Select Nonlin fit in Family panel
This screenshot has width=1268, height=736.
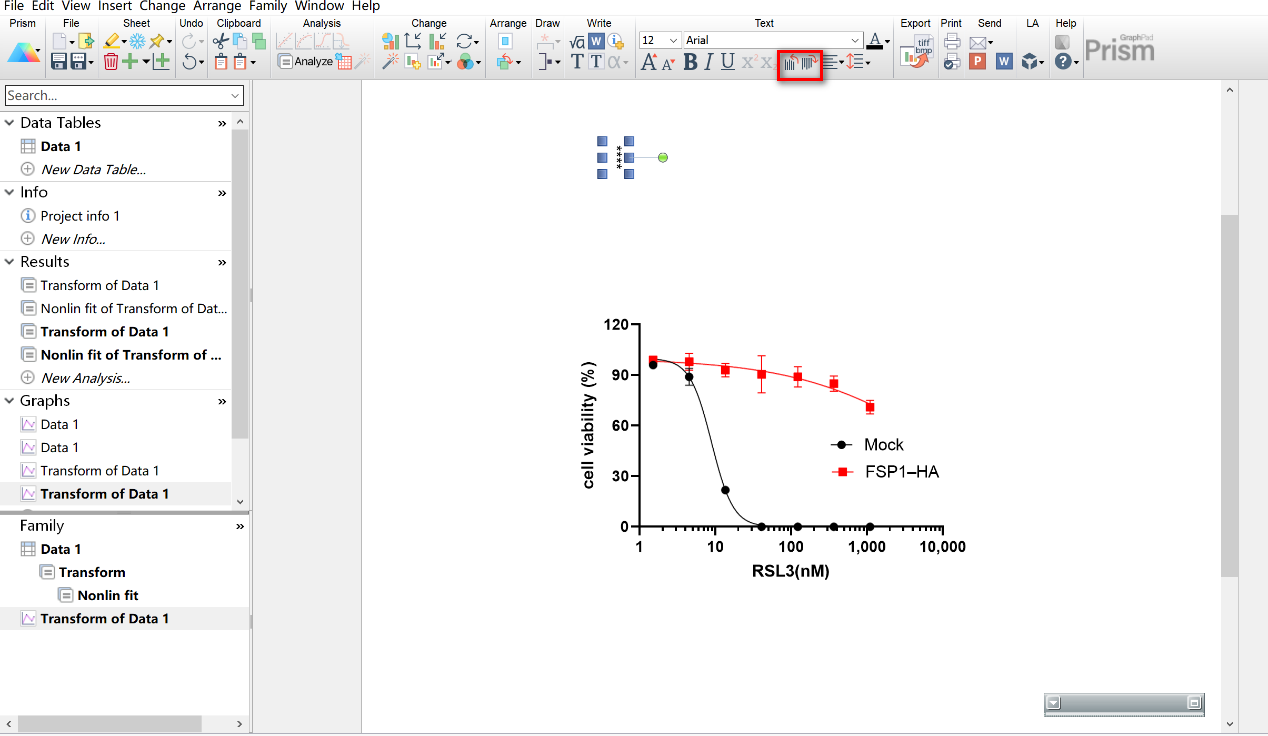click(x=108, y=595)
